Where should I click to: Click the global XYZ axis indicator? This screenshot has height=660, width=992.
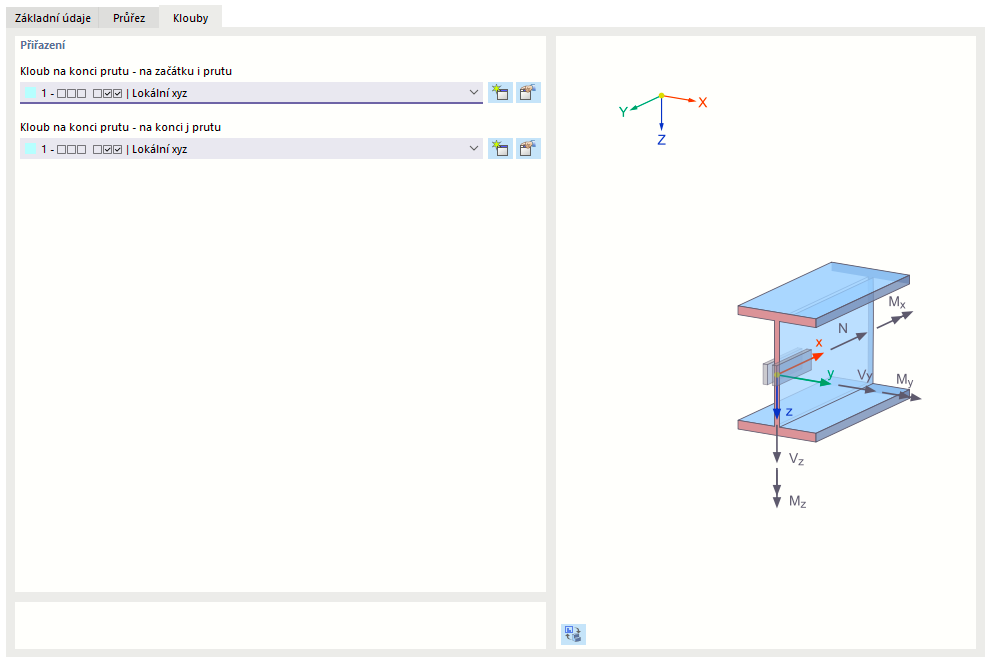tap(662, 118)
